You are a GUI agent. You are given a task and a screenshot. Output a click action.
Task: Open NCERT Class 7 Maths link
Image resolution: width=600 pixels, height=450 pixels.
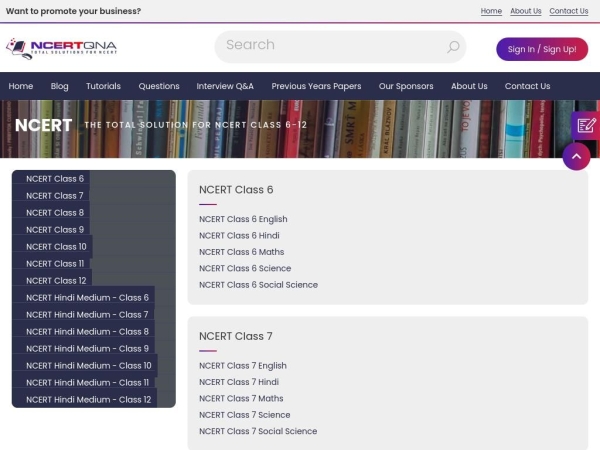(241, 399)
